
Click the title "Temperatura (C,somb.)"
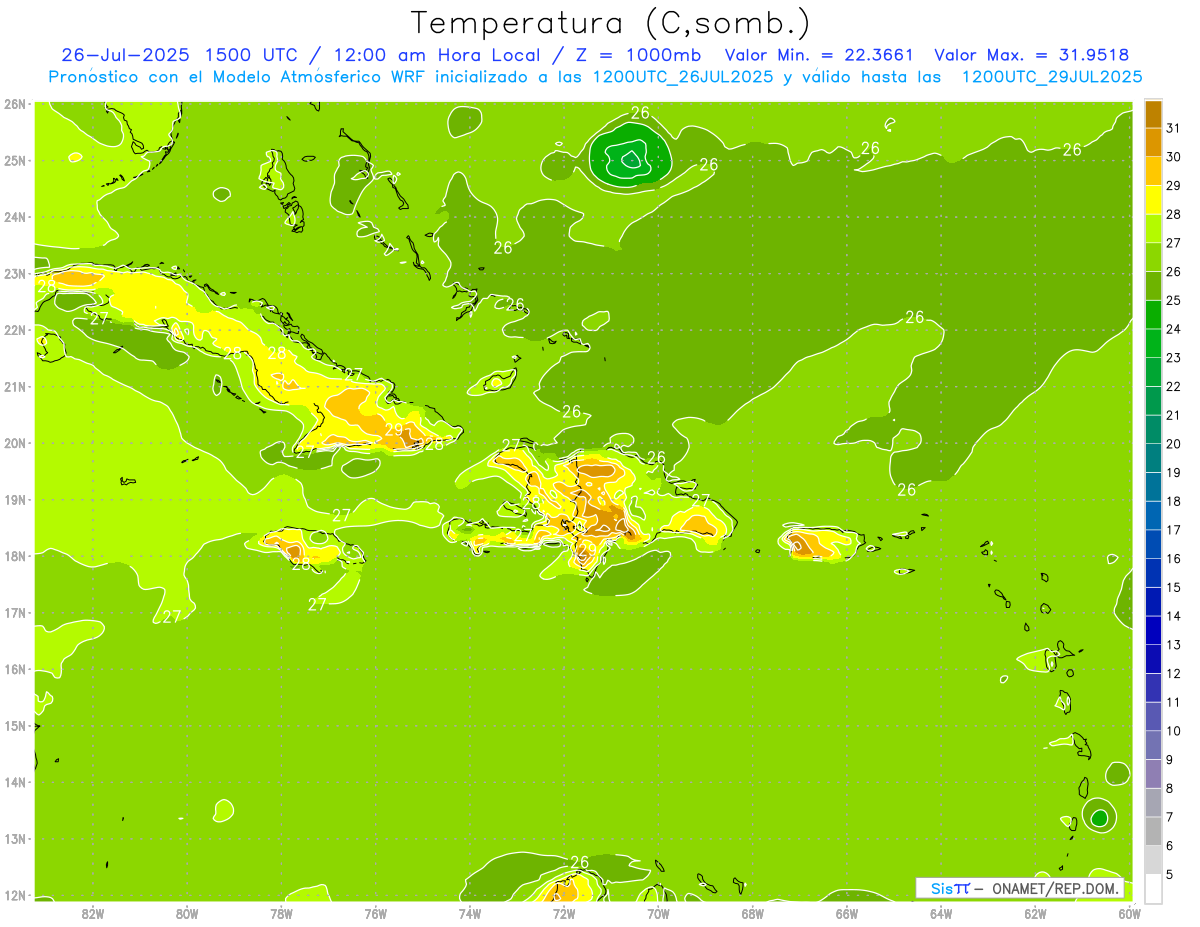tap(610, 24)
